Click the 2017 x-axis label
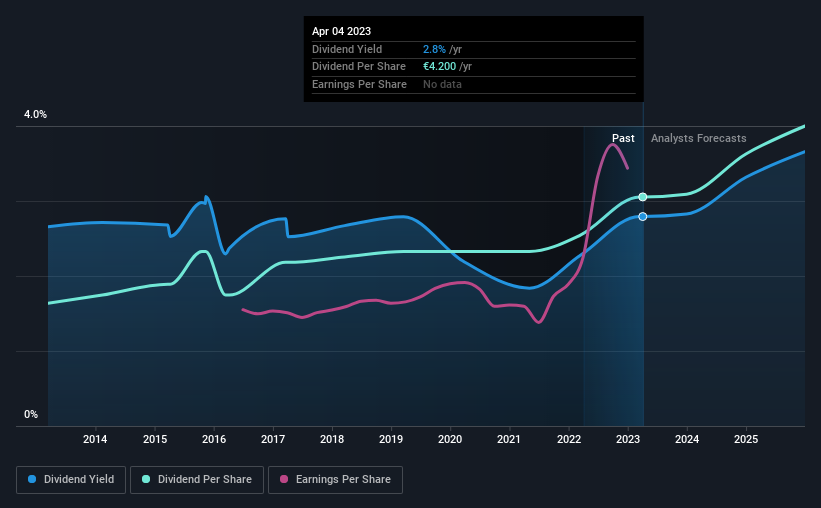Viewport: 821px width, 508px height. (x=273, y=439)
